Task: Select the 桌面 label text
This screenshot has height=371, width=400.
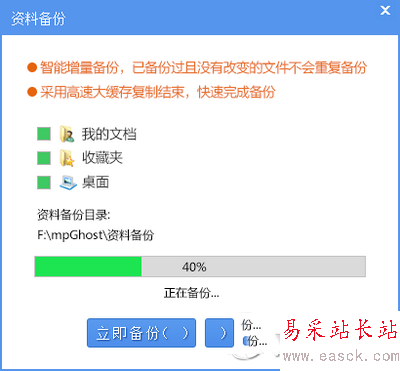Action: pos(96,182)
